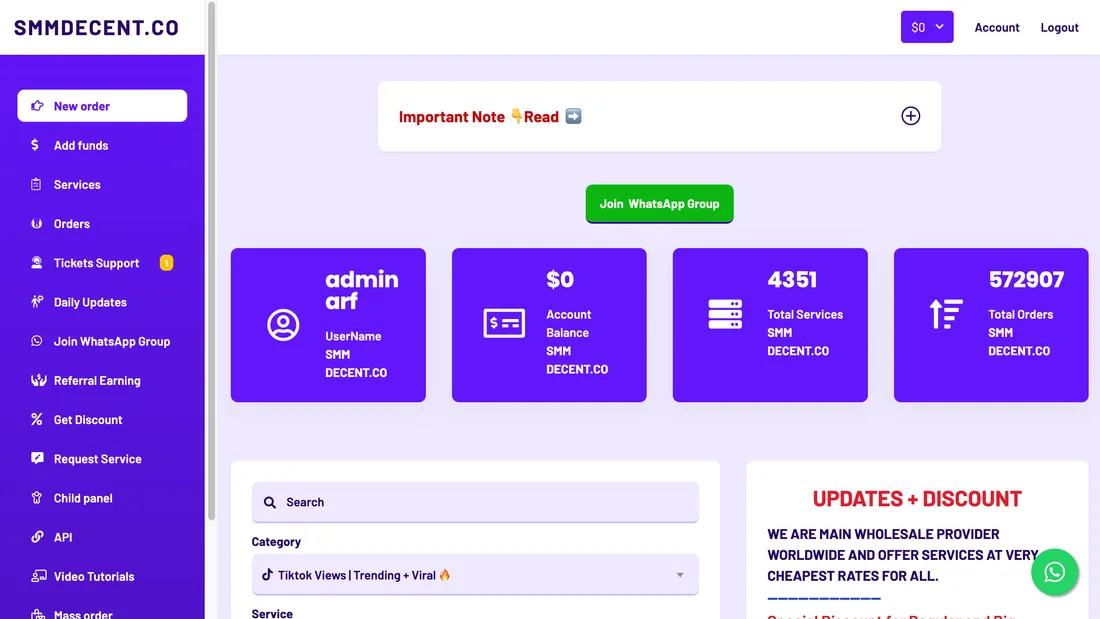Viewport: 1100px width, 619px height.
Task: Go to Child panel menu item
Action: coord(102,498)
